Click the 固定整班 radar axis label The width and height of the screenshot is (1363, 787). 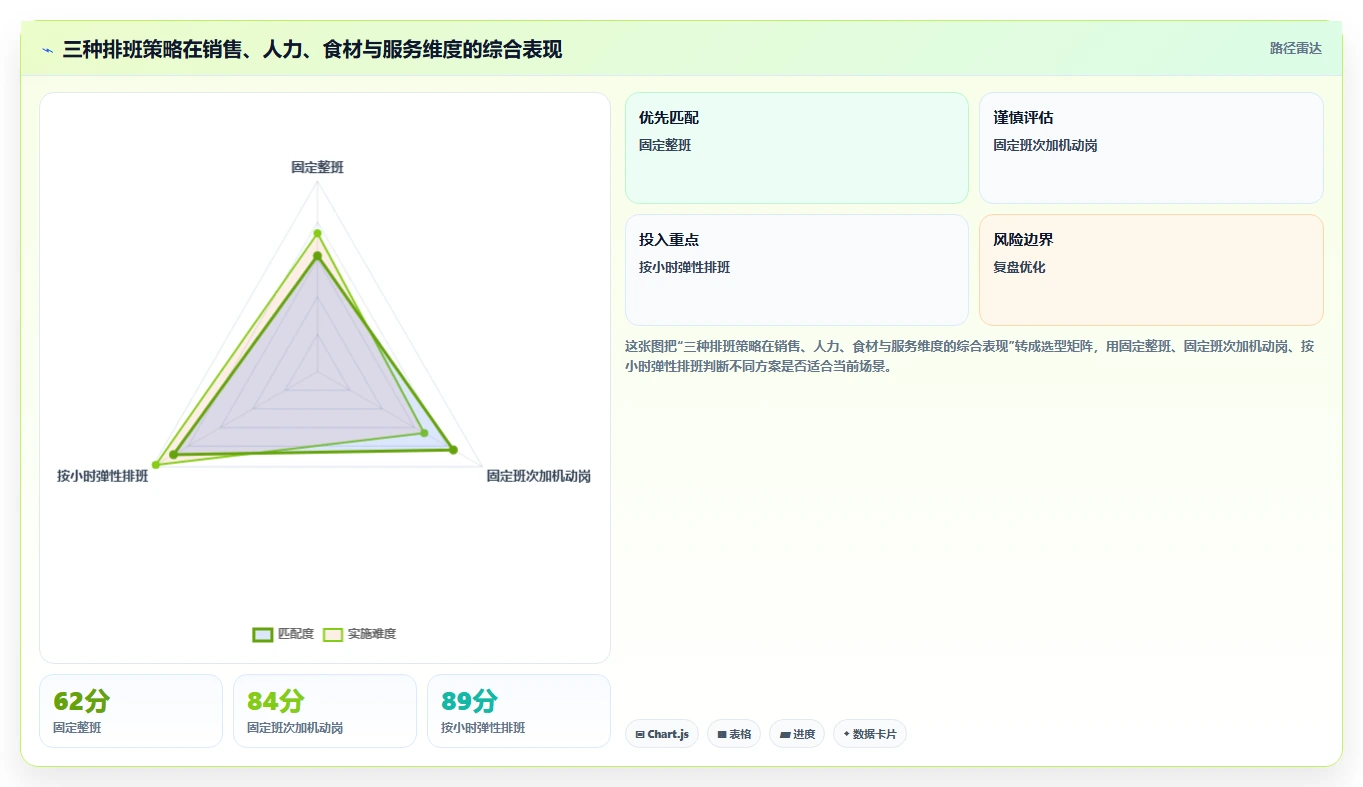[317, 167]
